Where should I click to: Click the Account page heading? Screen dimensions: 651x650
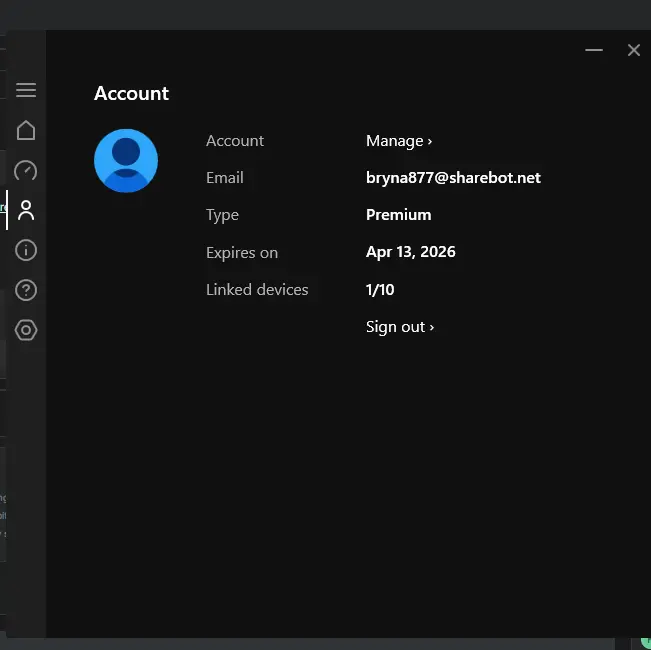131,93
